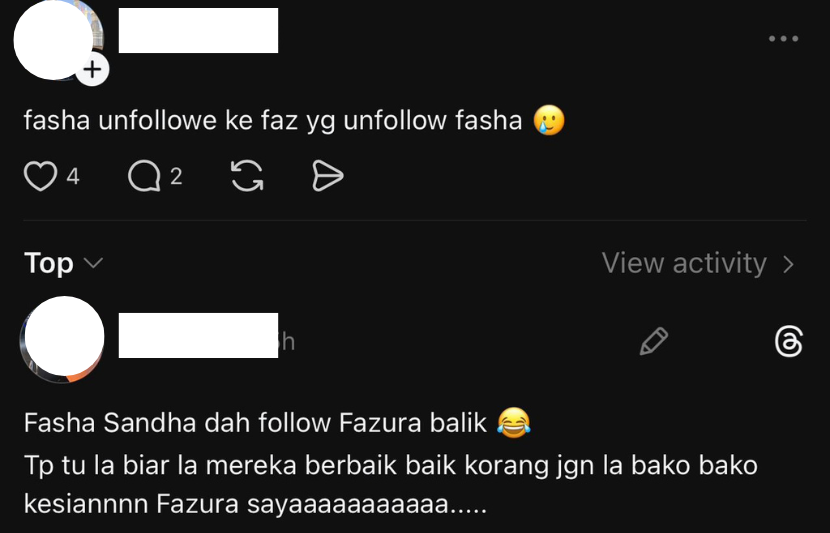Open replies via comment bubble icon
This screenshot has height=533, width=830.
(144, 176)
